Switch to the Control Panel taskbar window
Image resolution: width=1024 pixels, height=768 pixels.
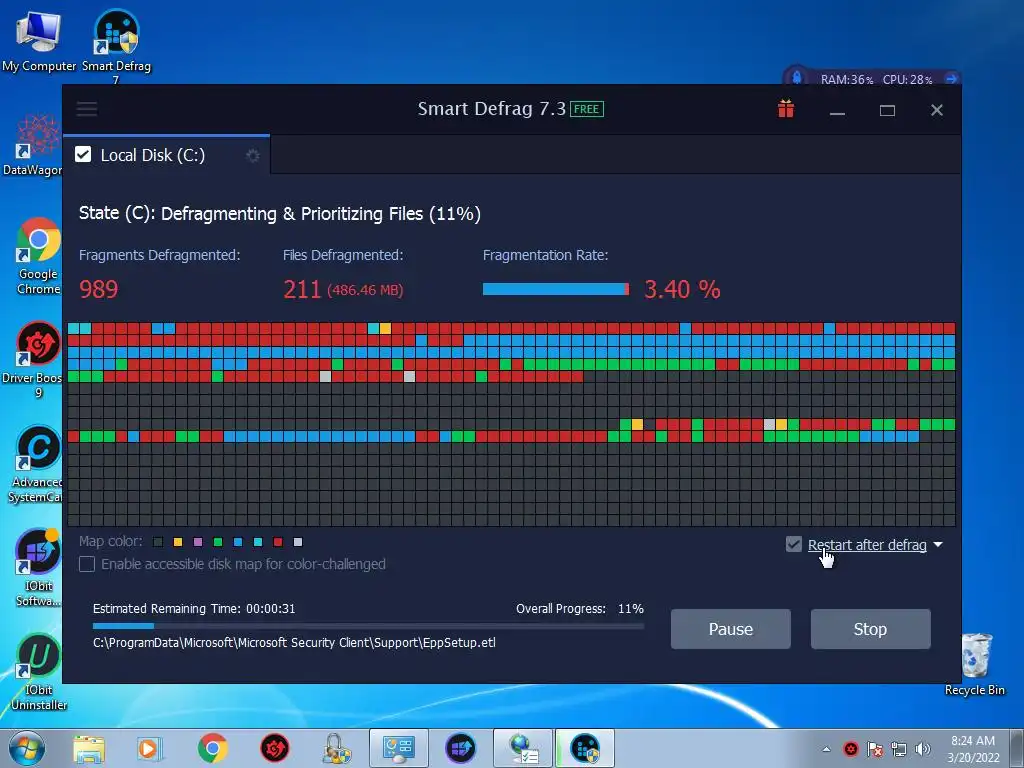(399, 748)
